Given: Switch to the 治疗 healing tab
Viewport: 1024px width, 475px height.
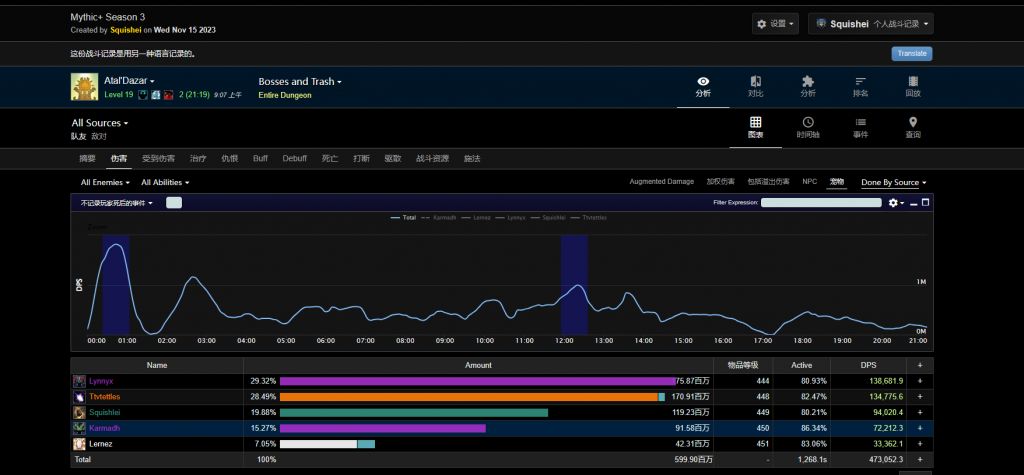Looking at the screenshot, I should [198, 158].
